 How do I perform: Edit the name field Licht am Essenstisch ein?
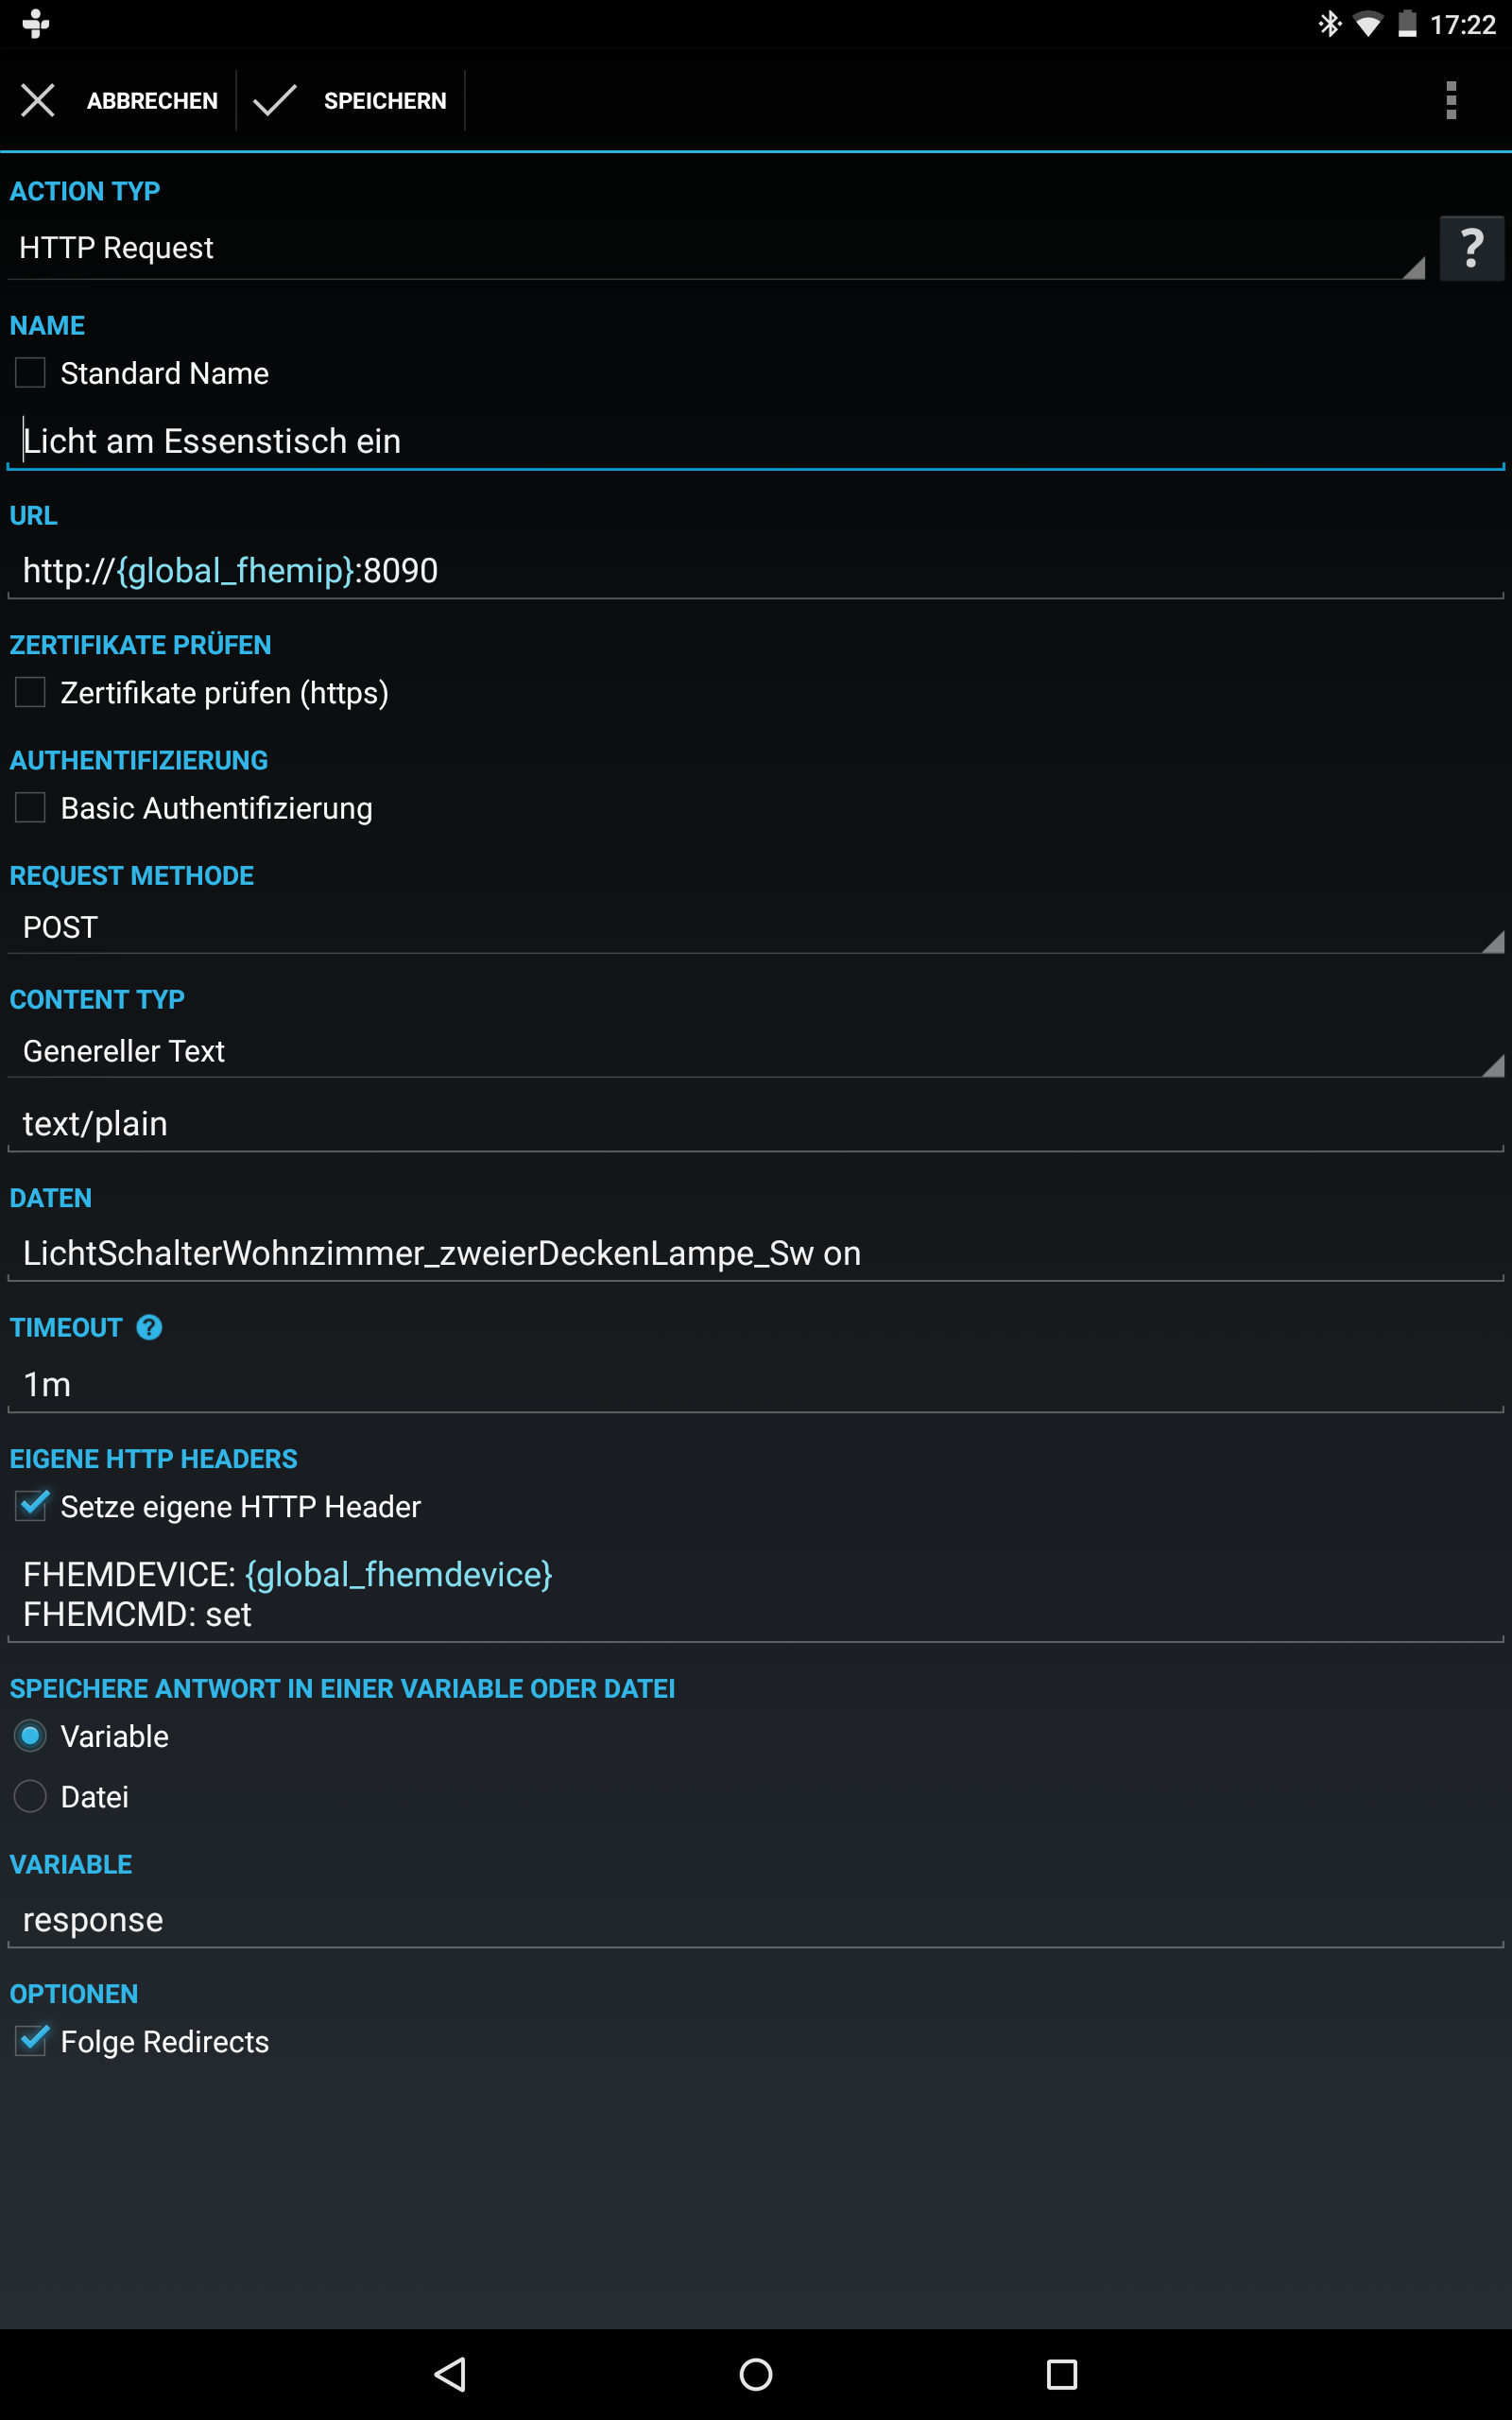(x=756, y=441)
